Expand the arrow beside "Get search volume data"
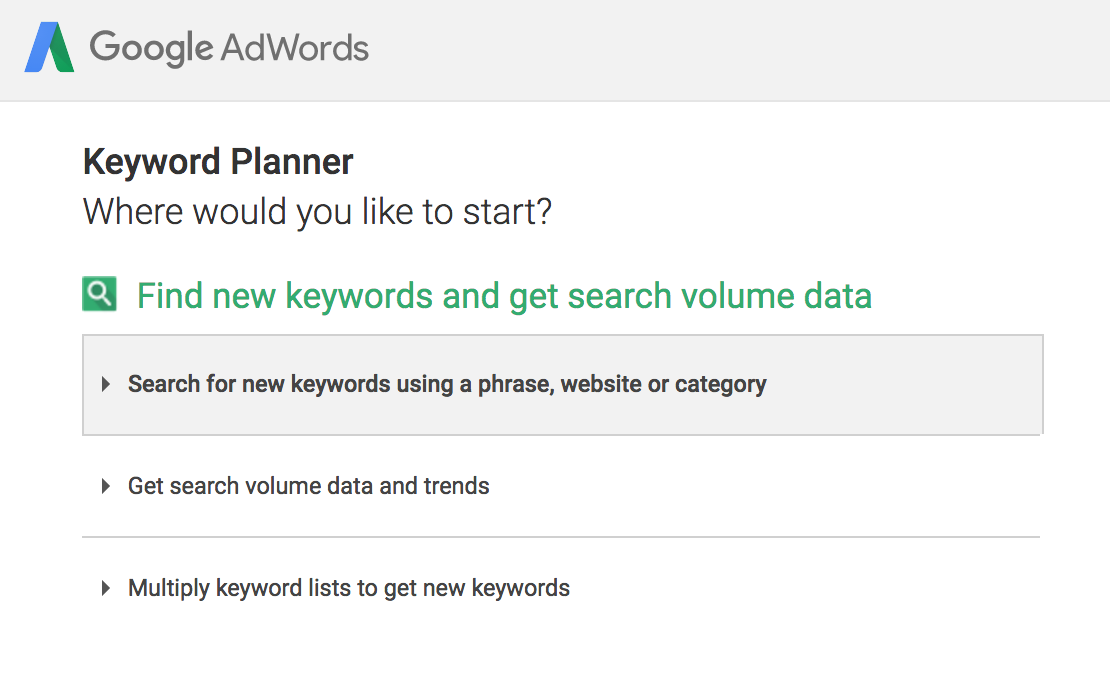The width and height of the screenshot is (1110, 674). (106, 487)
